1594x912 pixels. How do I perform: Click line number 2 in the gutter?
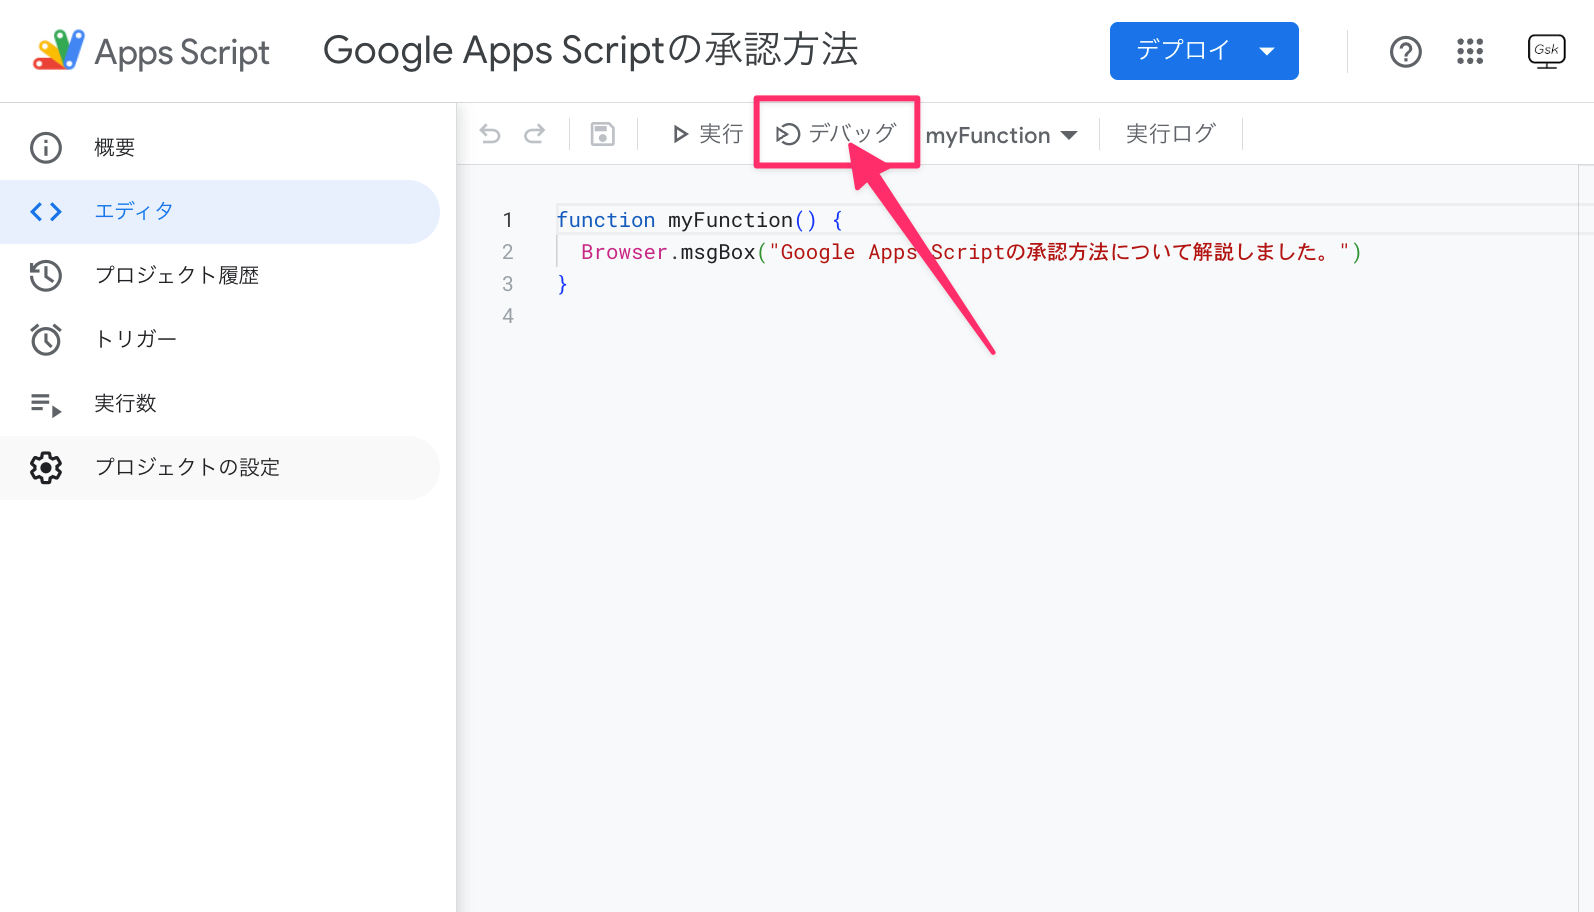pyautogui.click(x=508, y=252)
